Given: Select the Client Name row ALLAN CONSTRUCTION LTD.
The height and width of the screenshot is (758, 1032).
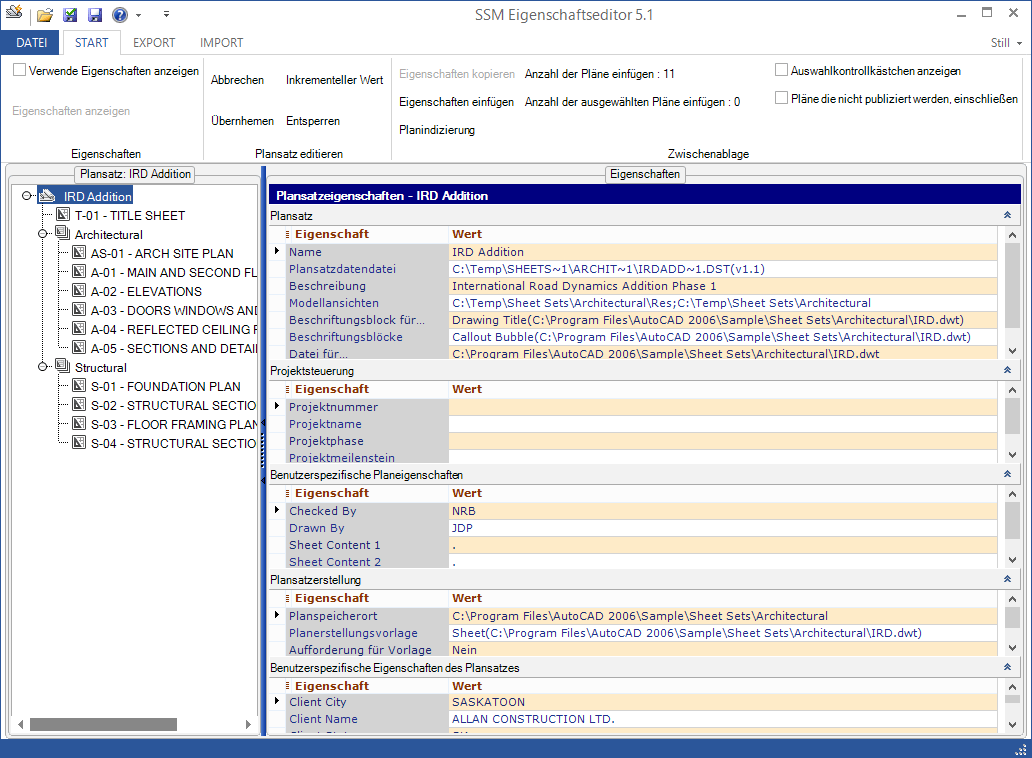Looking at the screenshot, I should [x=642, y=719].
